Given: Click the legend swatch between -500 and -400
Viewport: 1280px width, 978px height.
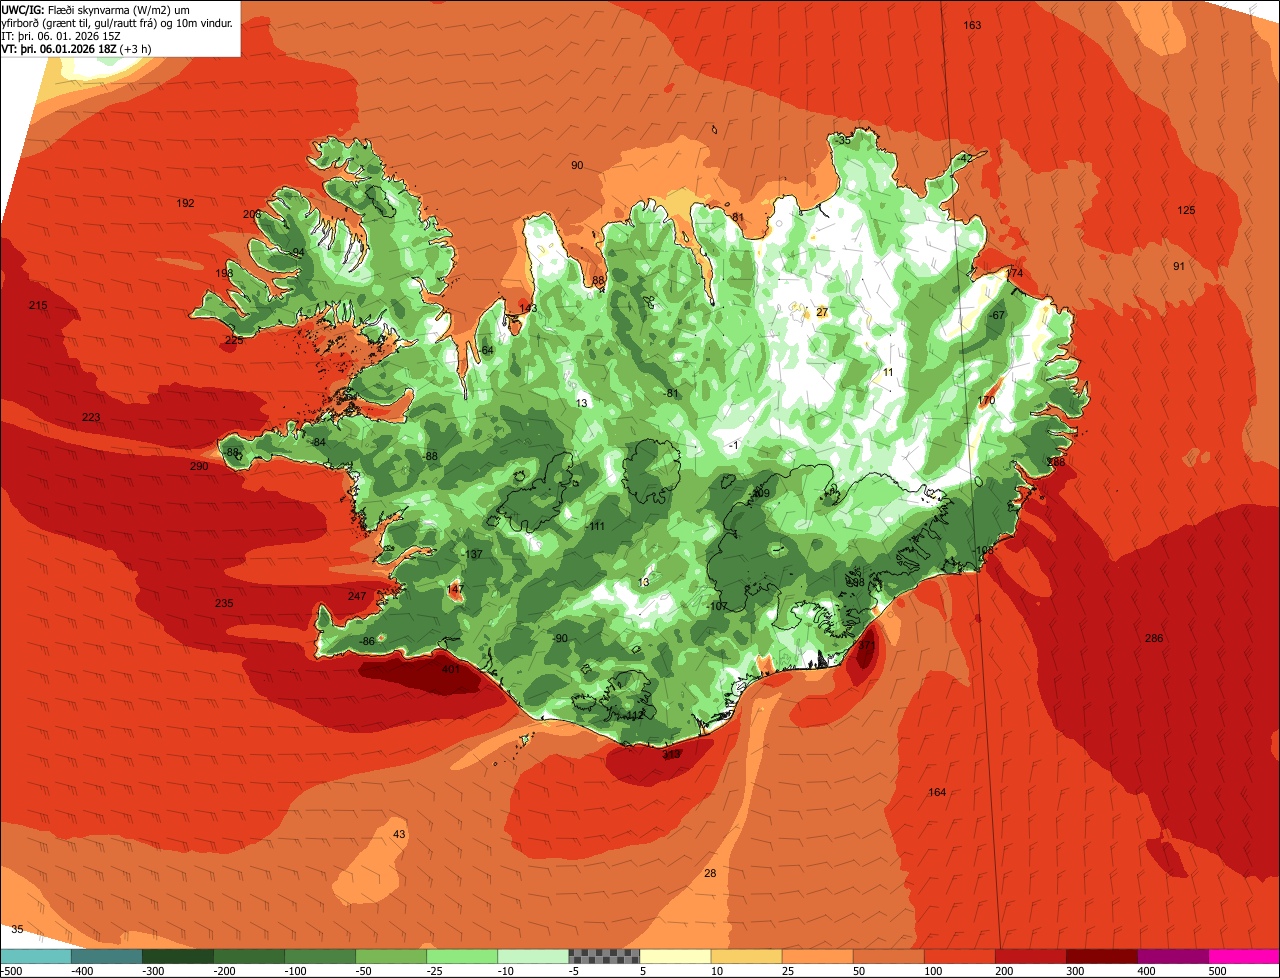Looking at the screenshot, I should point(35,956).
